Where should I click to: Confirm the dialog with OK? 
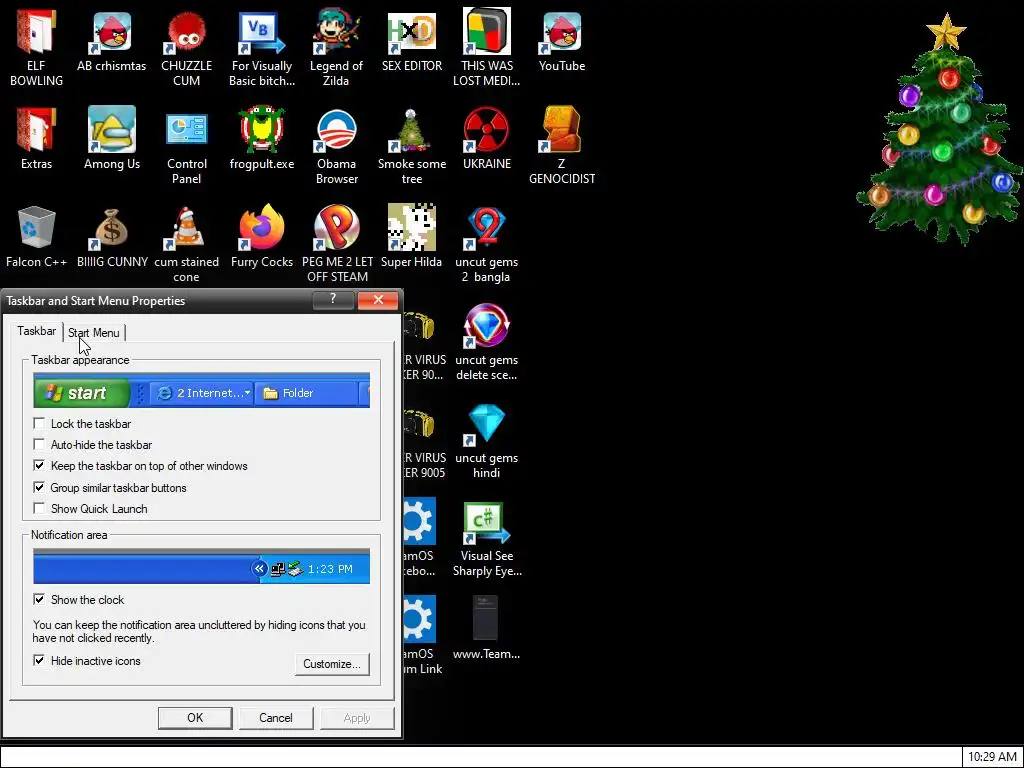(195, 718)
